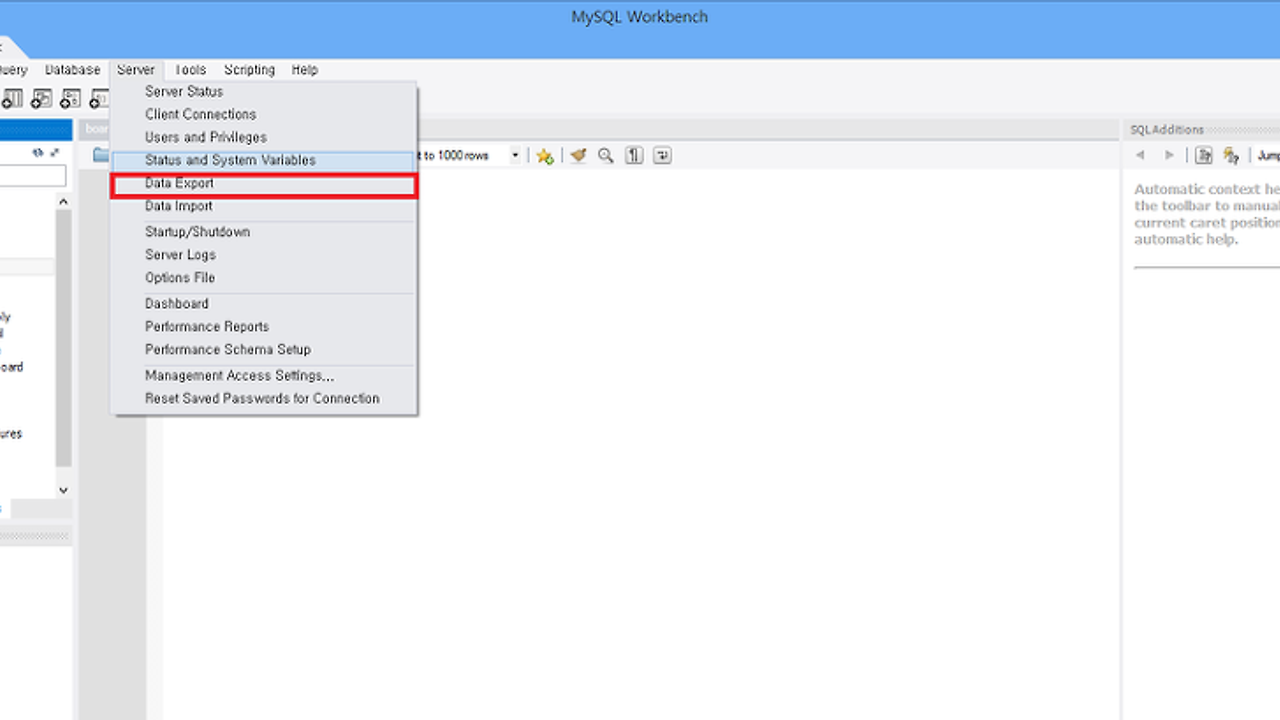This screenshot has width=1280, height=720.
Task: Refresh the schema navigator icon
Action: click(x=38, y=153)
